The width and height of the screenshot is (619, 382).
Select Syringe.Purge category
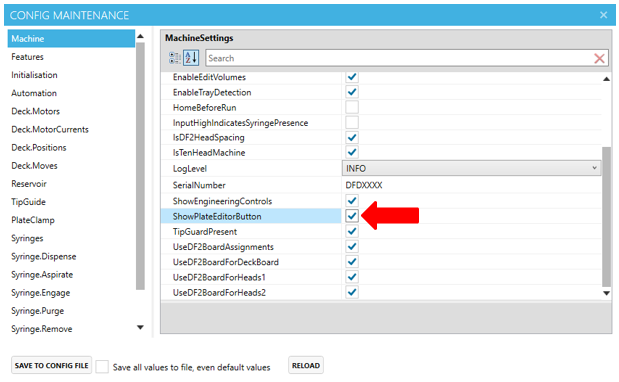(38, 311)
